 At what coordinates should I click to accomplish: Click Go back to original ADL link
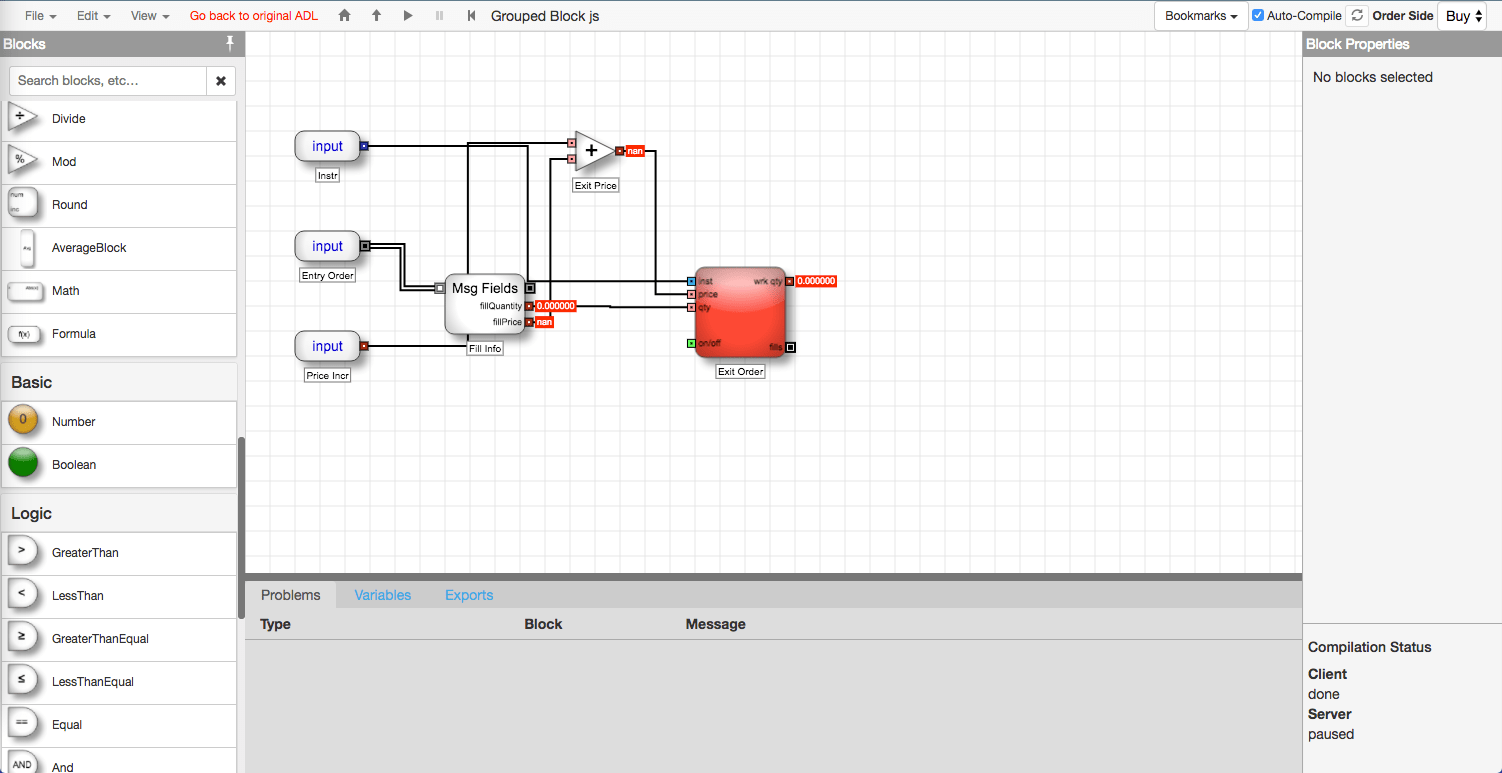[254, 16]
